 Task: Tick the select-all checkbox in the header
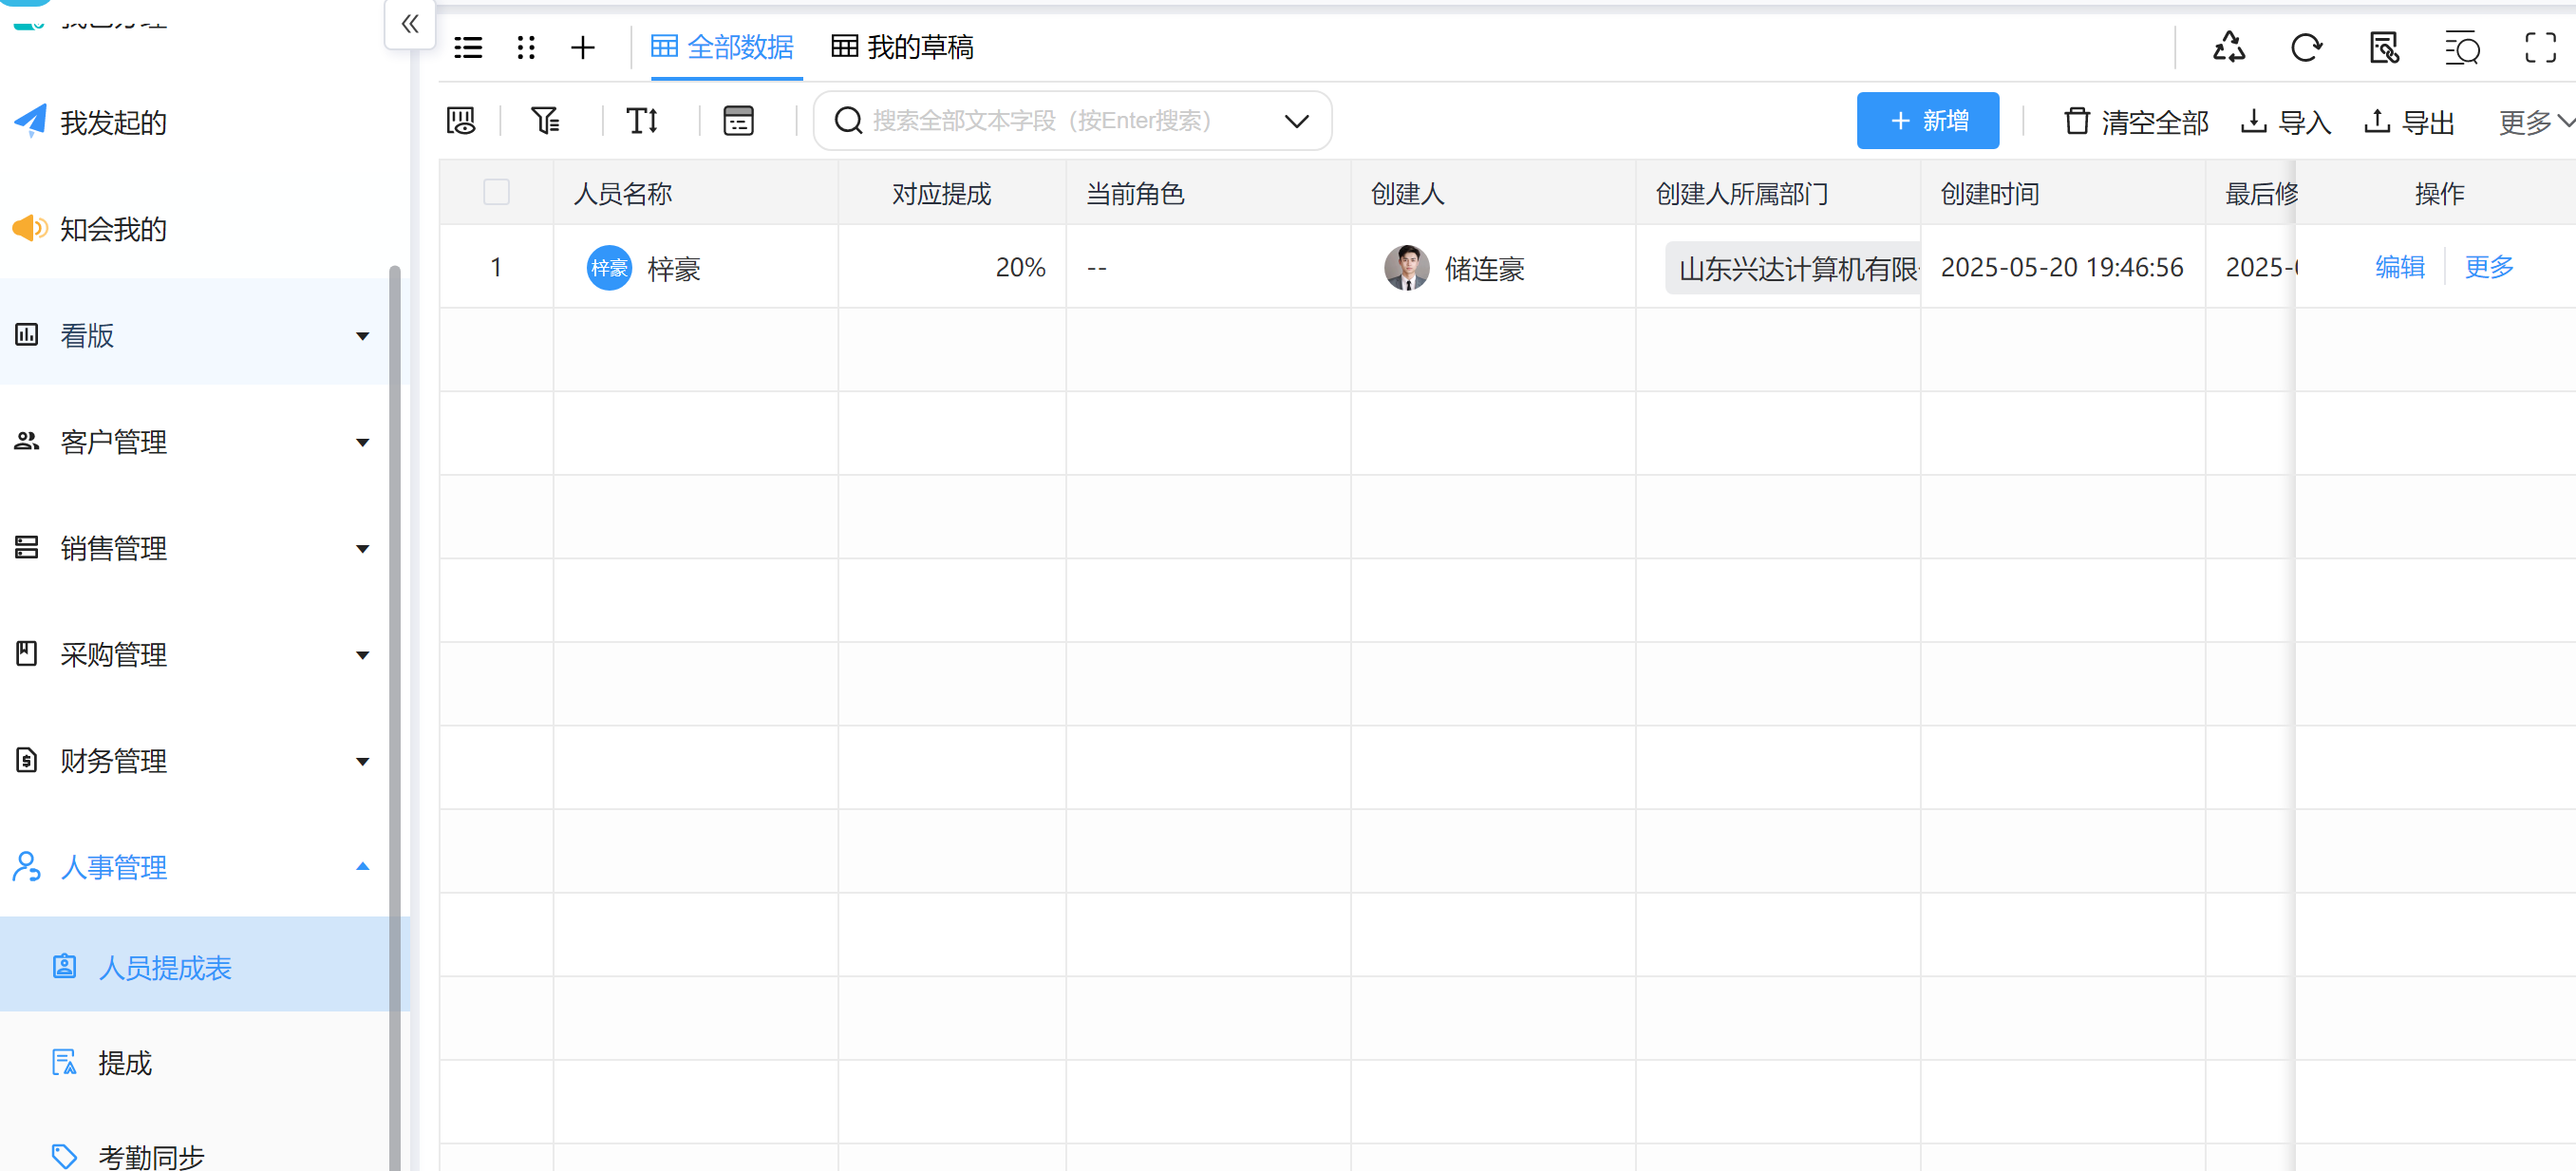click(x=496, y=192)
